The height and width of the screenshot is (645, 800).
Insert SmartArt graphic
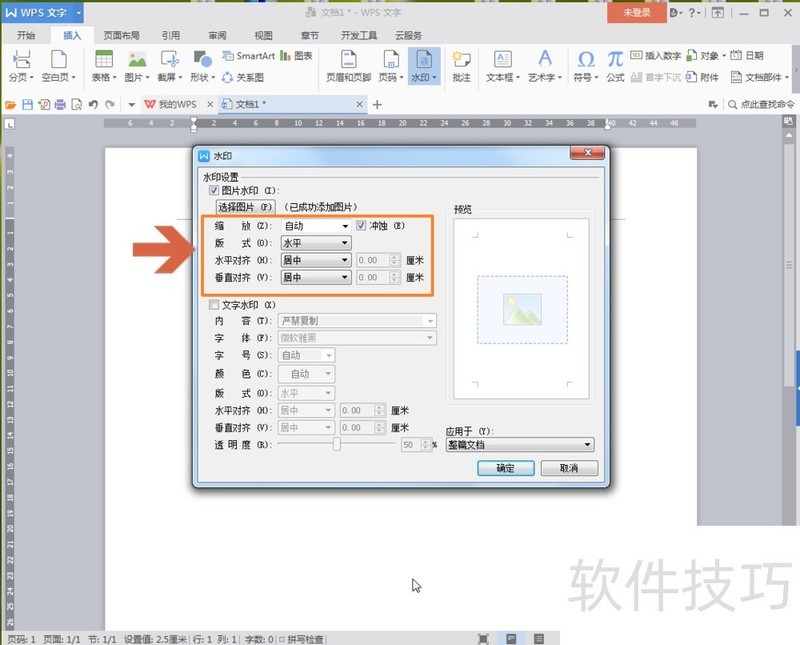[x=248, y=56]
